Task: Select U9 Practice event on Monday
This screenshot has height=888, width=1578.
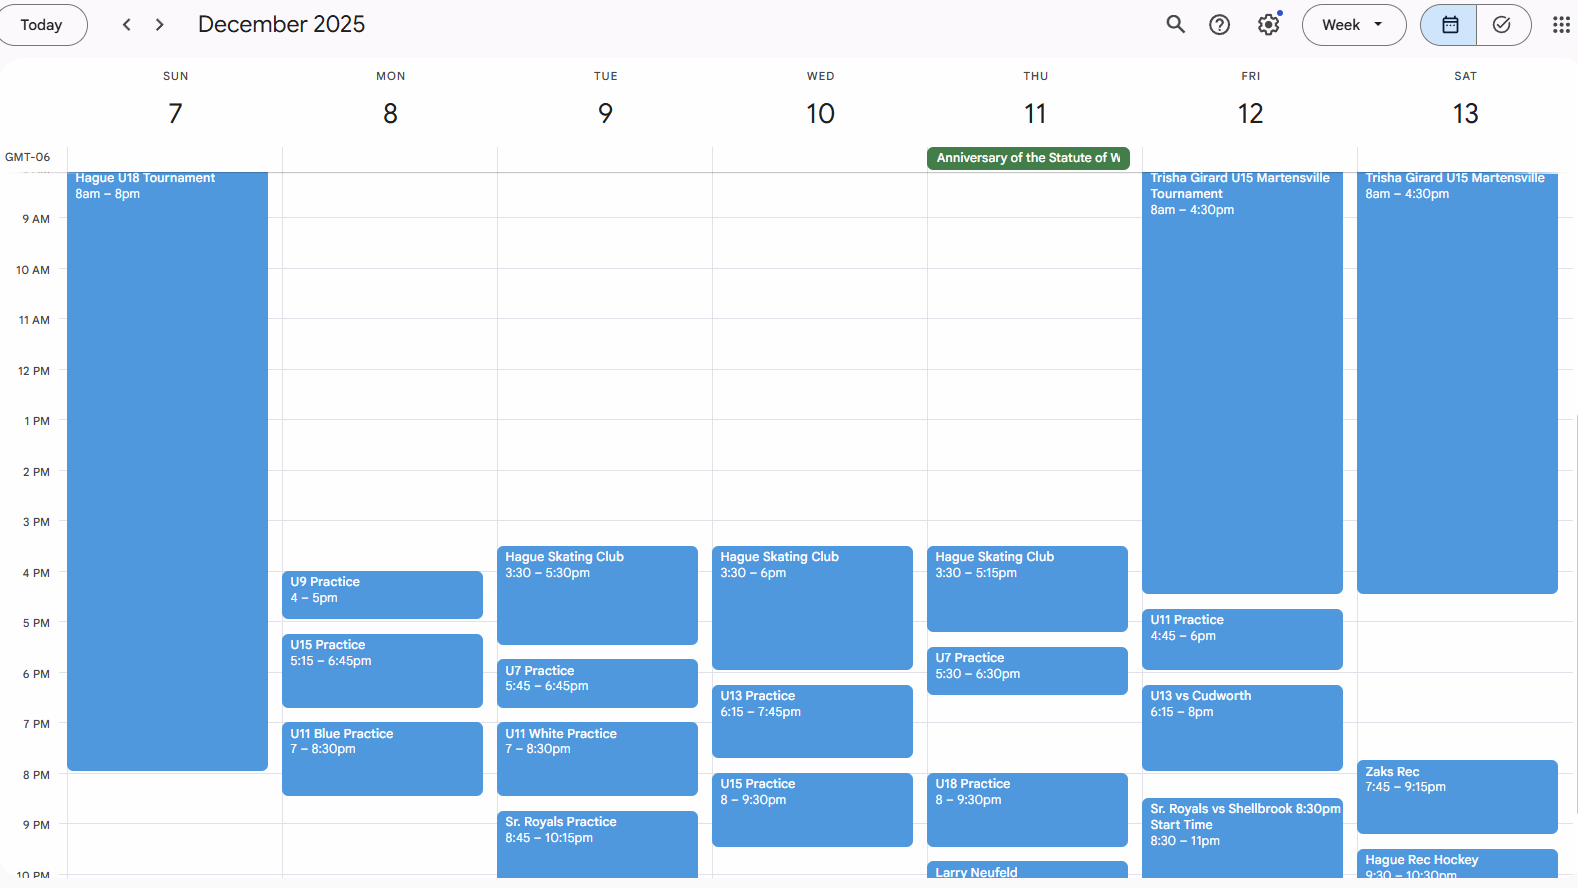Action: 382,595
